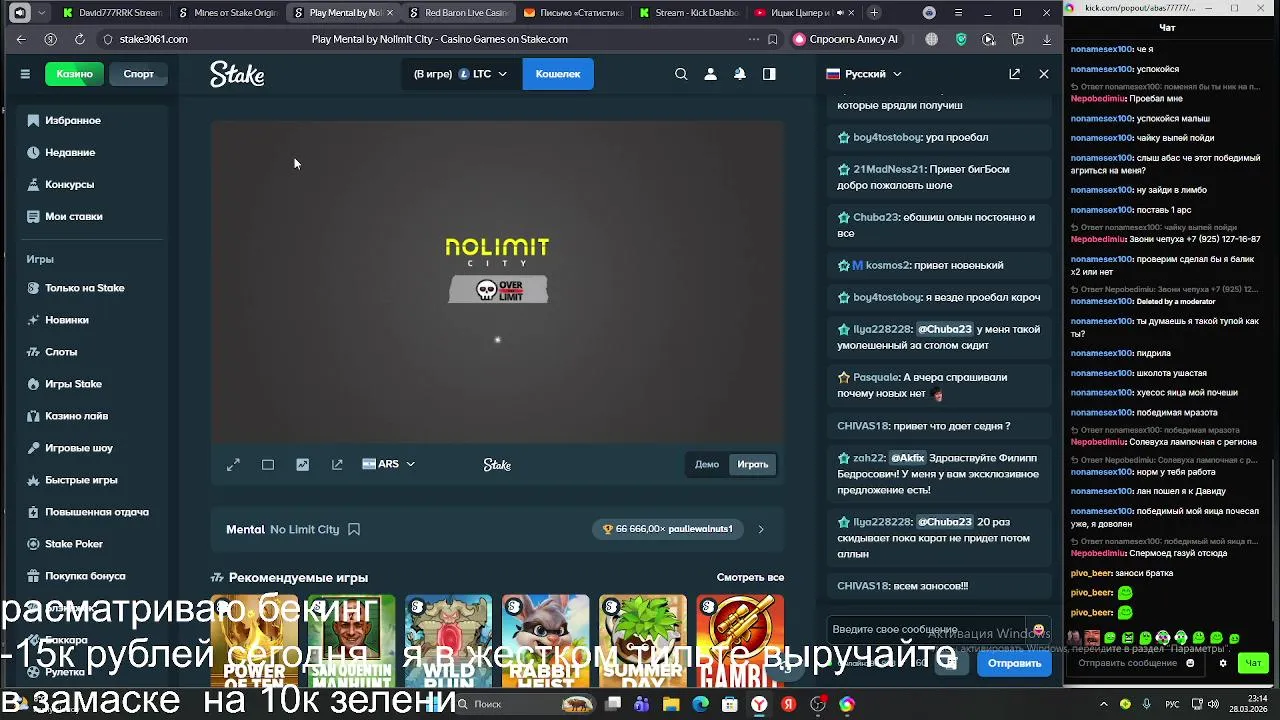Switch to Играть real-money mode
This screenshot has height=720, width=1280.
coord(752,464)
